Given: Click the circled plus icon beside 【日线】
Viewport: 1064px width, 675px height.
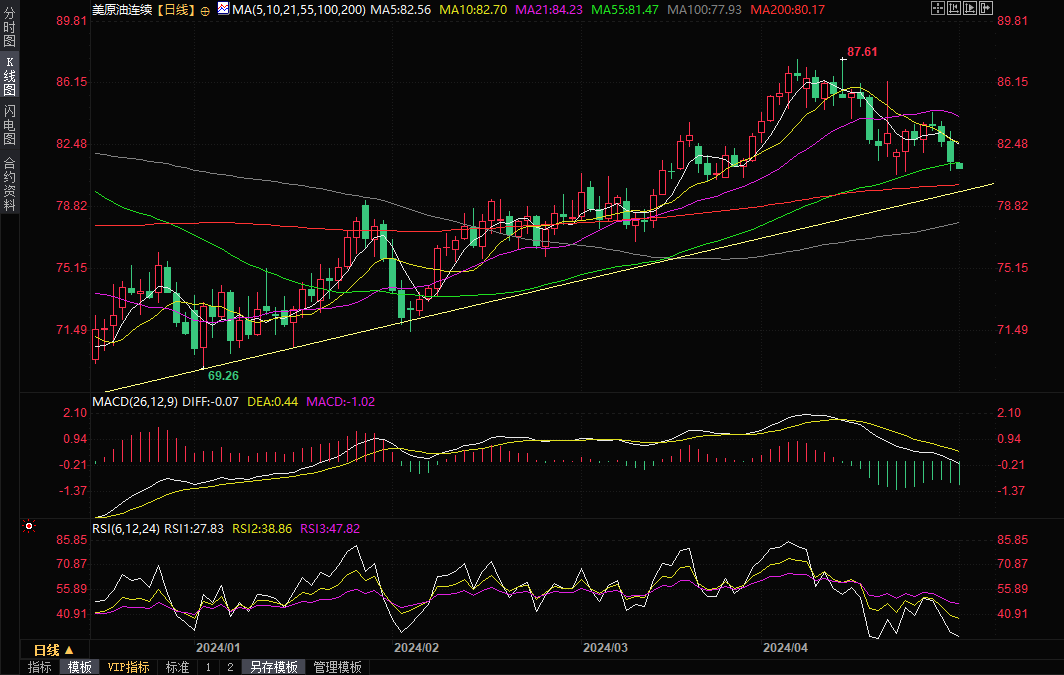Looking at the screenshot, I should (205, 9).
